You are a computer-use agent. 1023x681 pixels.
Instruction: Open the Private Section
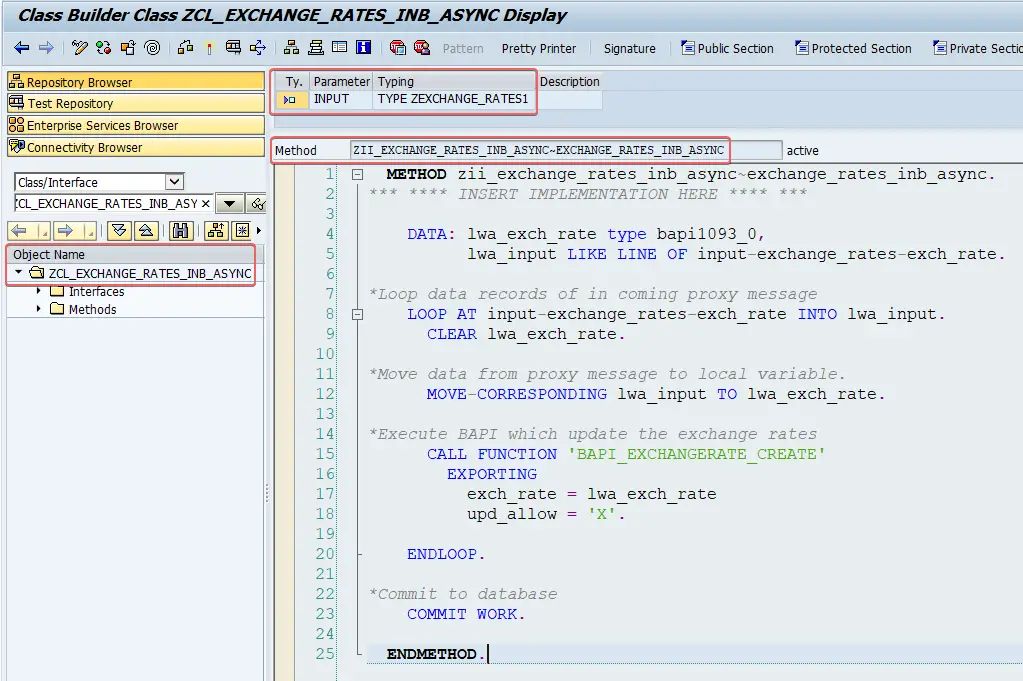pos(977,48)
